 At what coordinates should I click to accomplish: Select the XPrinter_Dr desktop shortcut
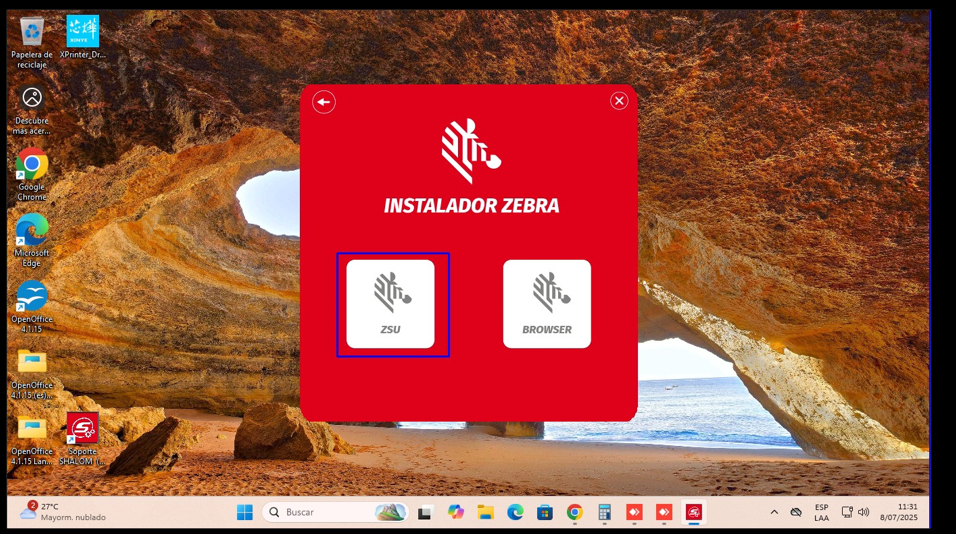82,36
